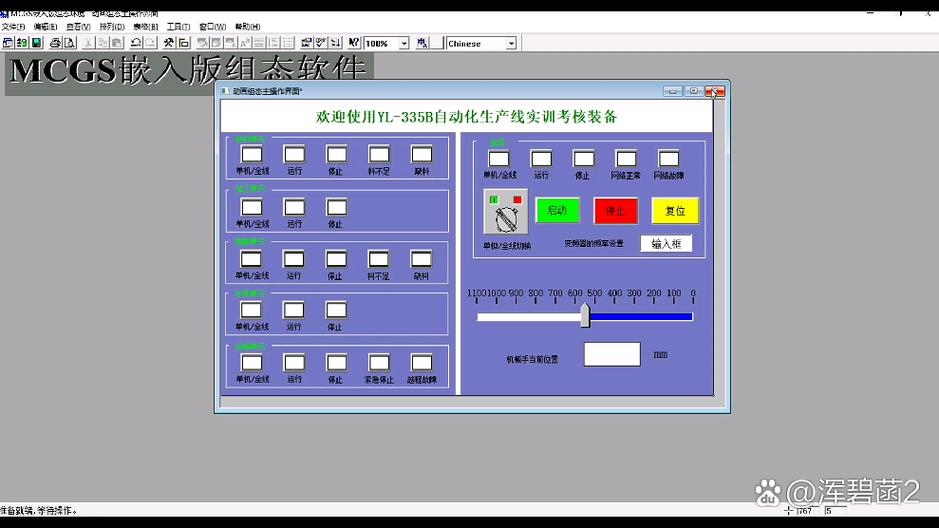
Task: Select 缺料 lamp in top left group
Action: (x=422, y=154)
